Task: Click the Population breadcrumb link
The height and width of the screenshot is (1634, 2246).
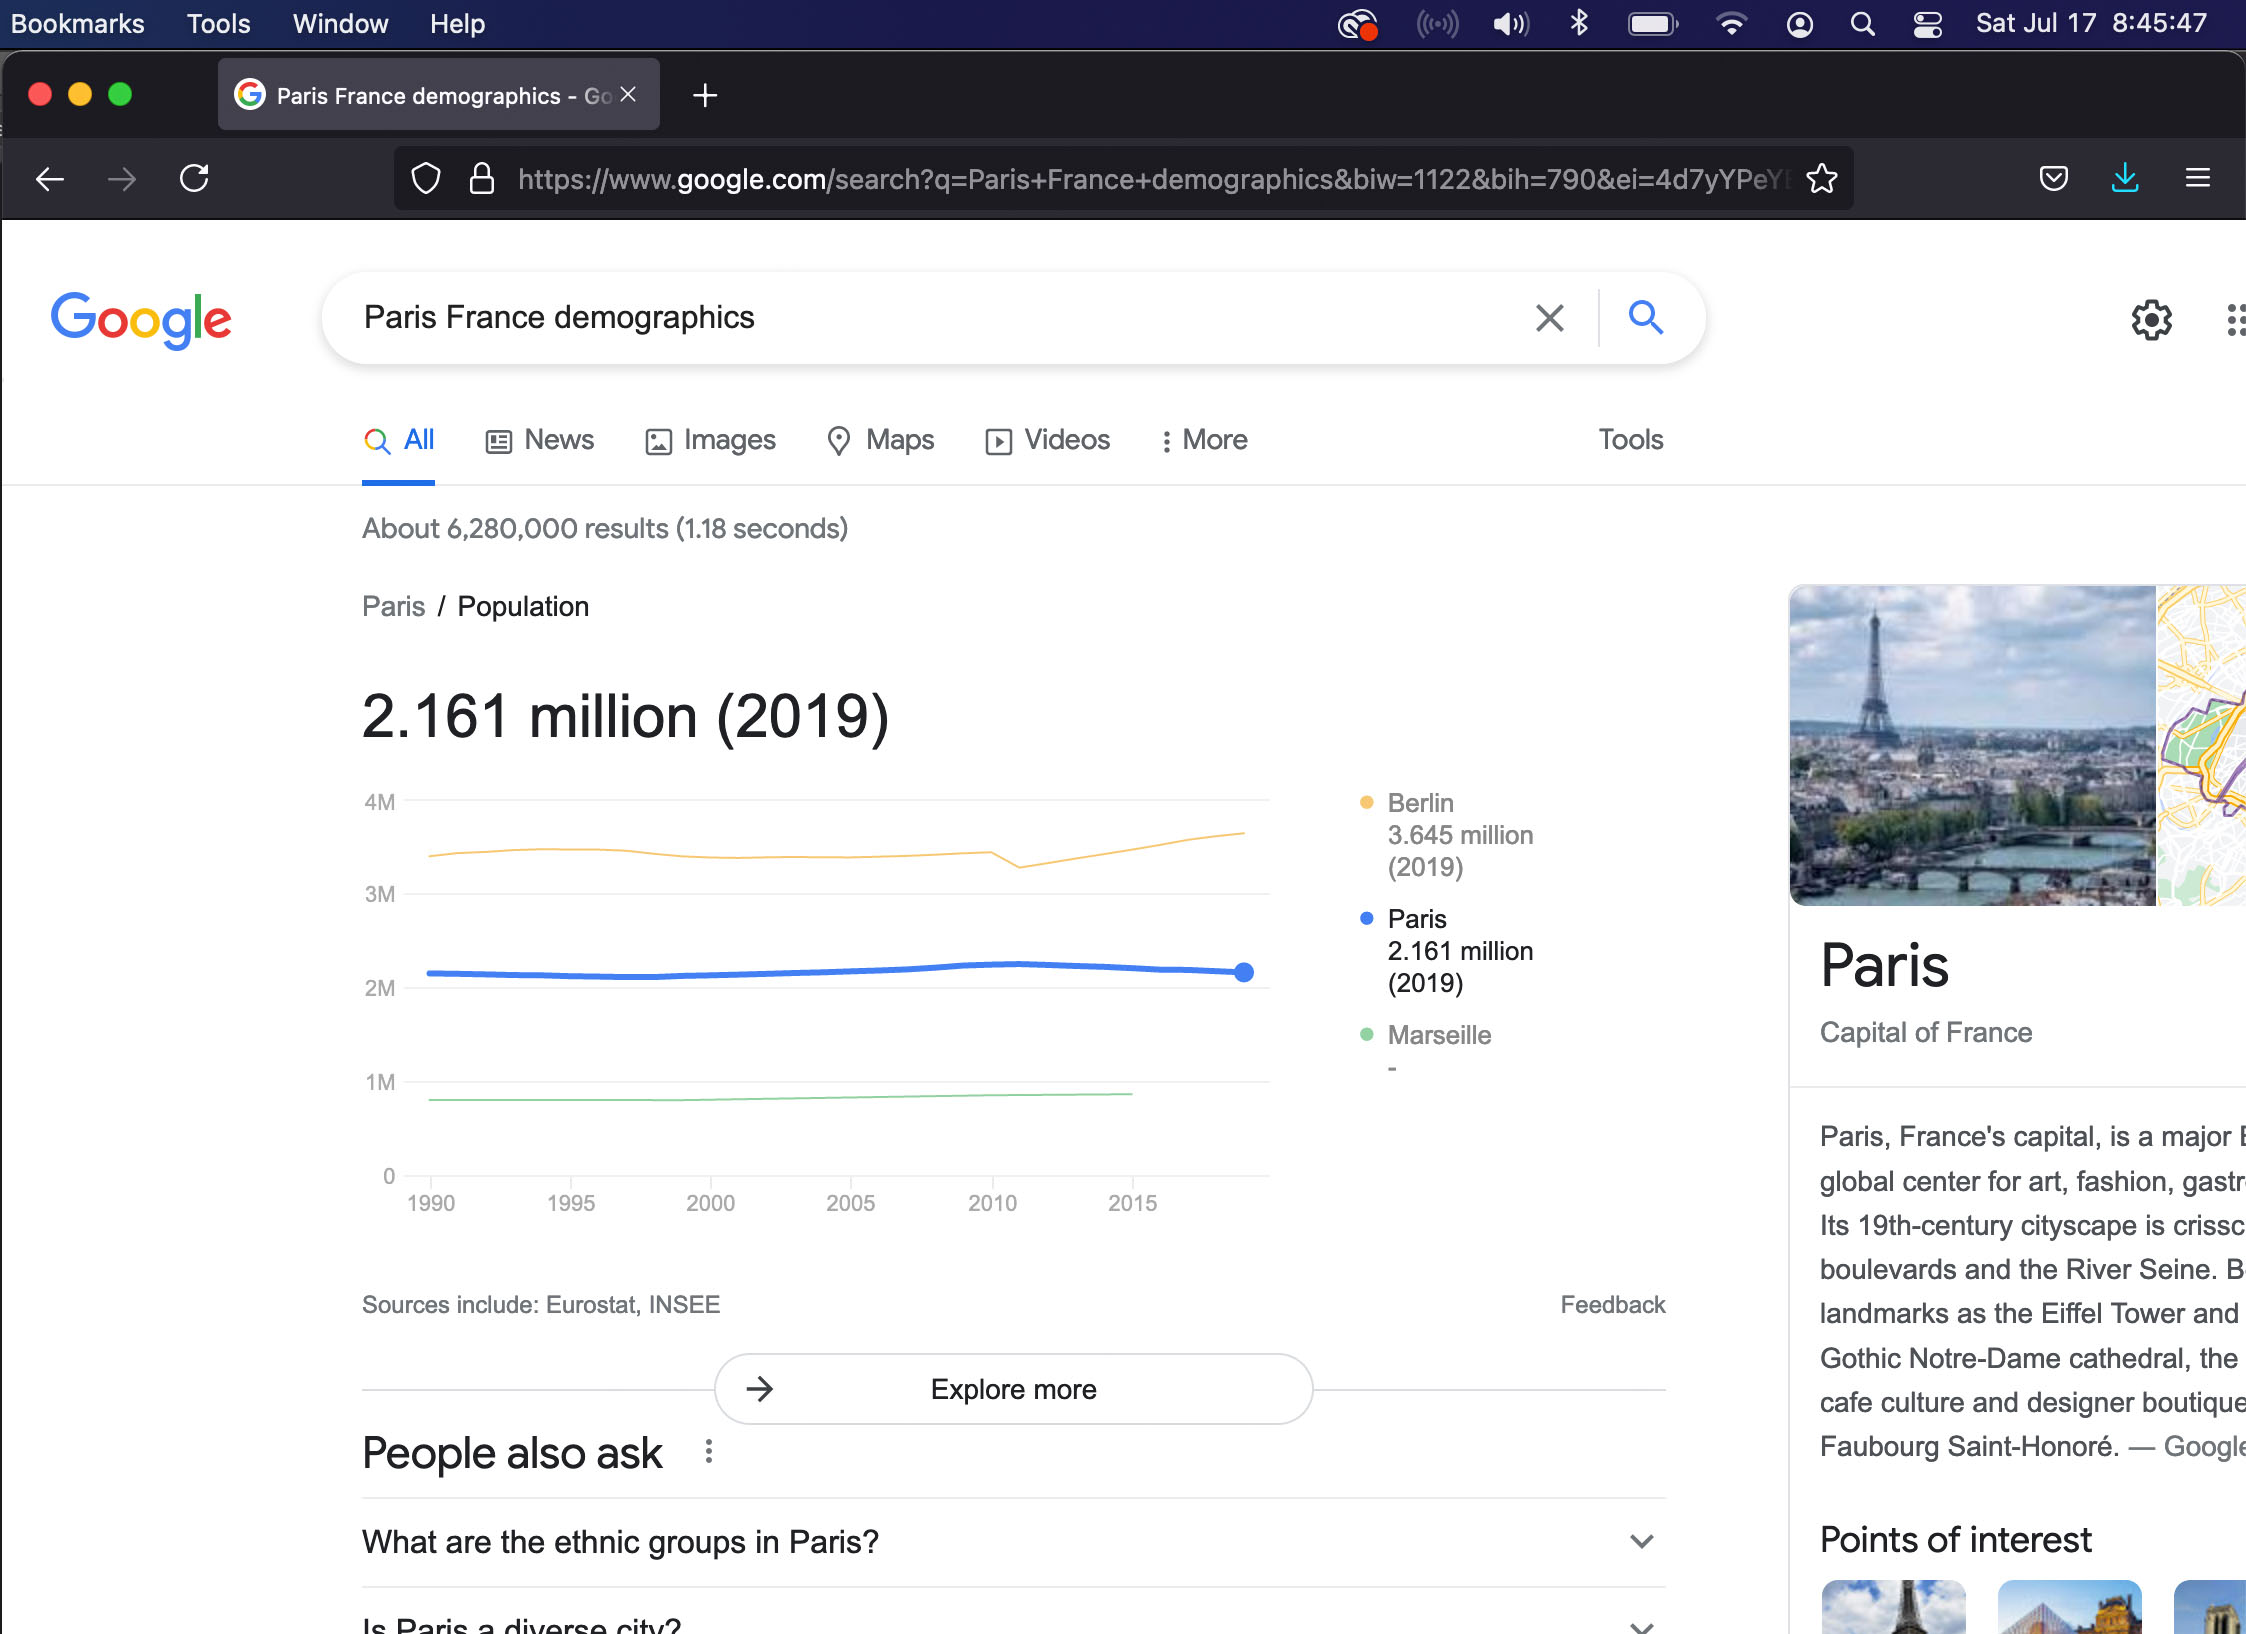Action: (523, 607)
